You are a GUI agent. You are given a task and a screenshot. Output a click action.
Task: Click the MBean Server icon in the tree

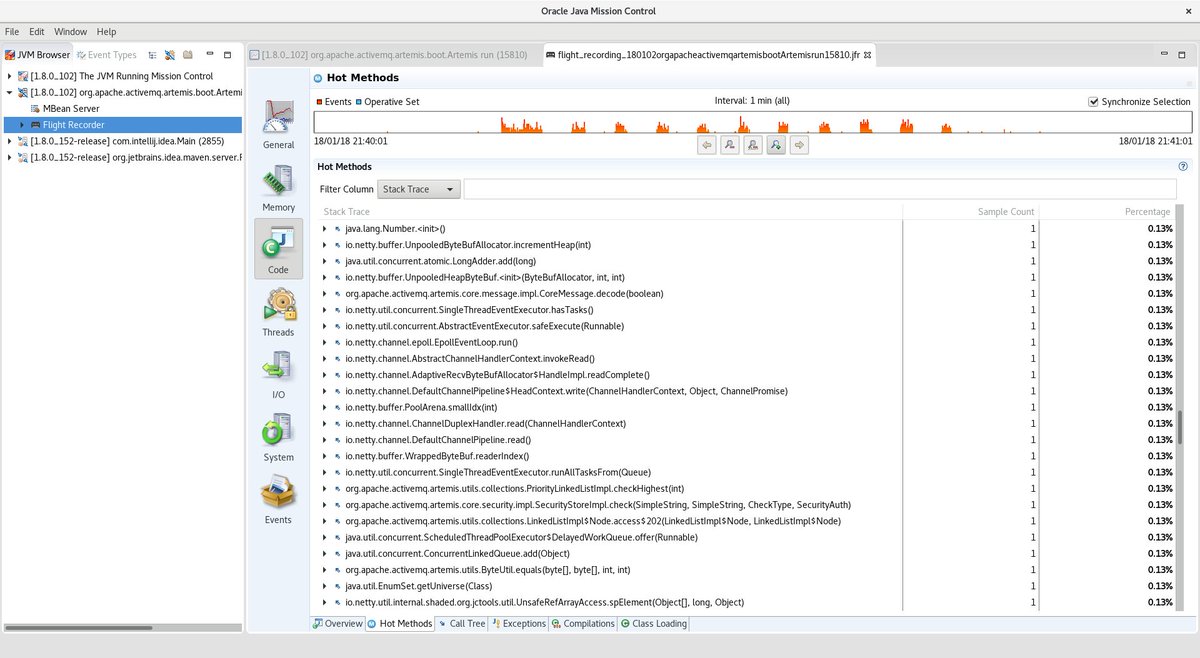click(x=36, y=108)
